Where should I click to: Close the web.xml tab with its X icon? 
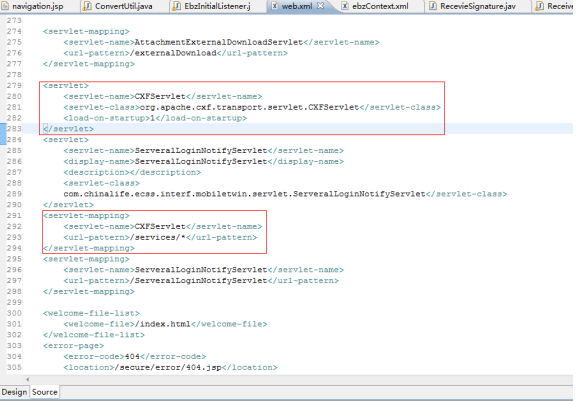tap(321, 6)
